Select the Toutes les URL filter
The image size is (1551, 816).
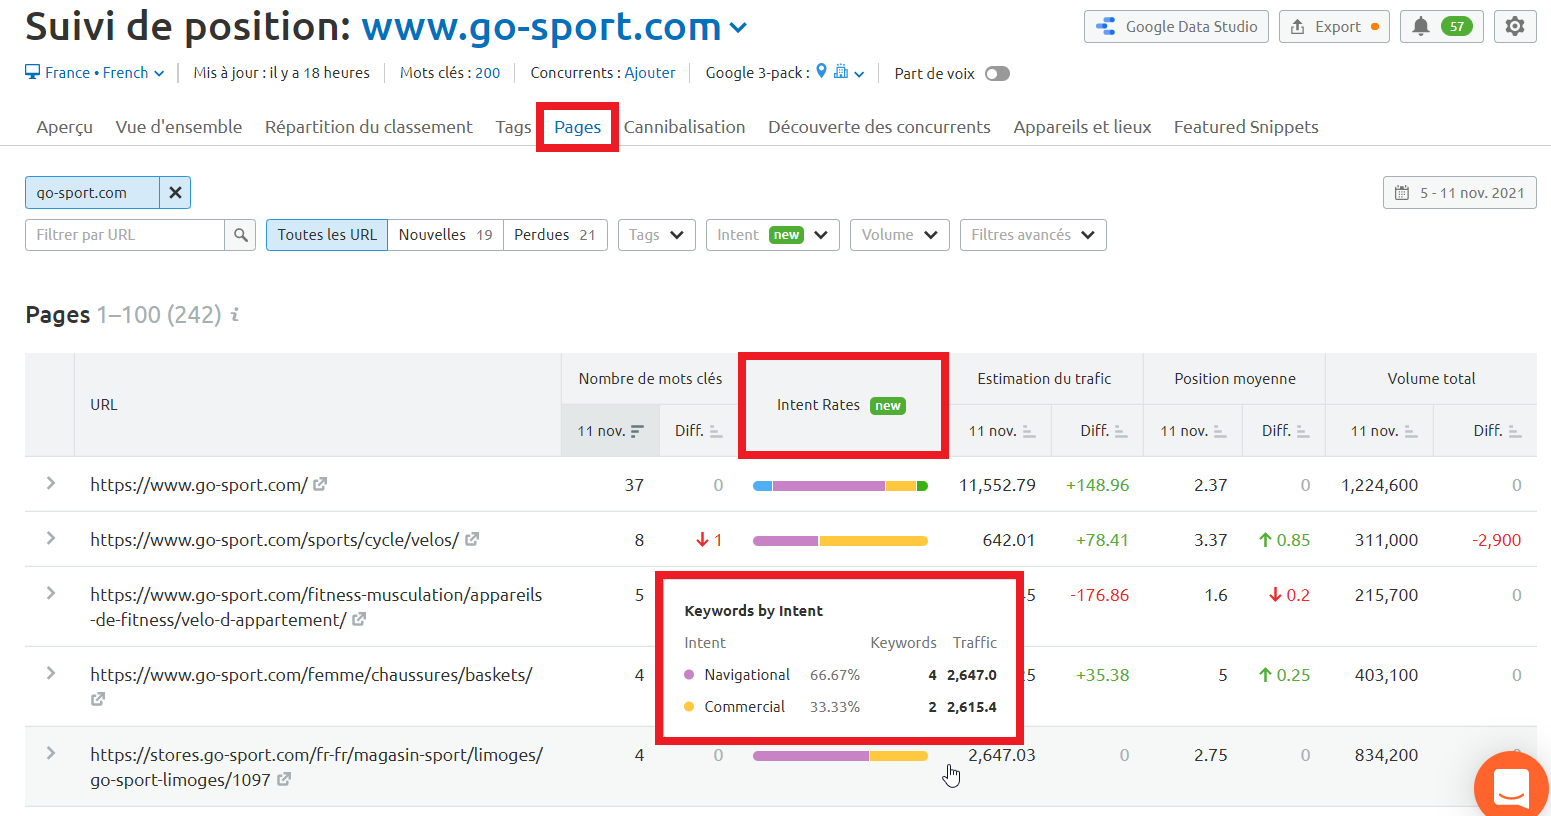327,235
